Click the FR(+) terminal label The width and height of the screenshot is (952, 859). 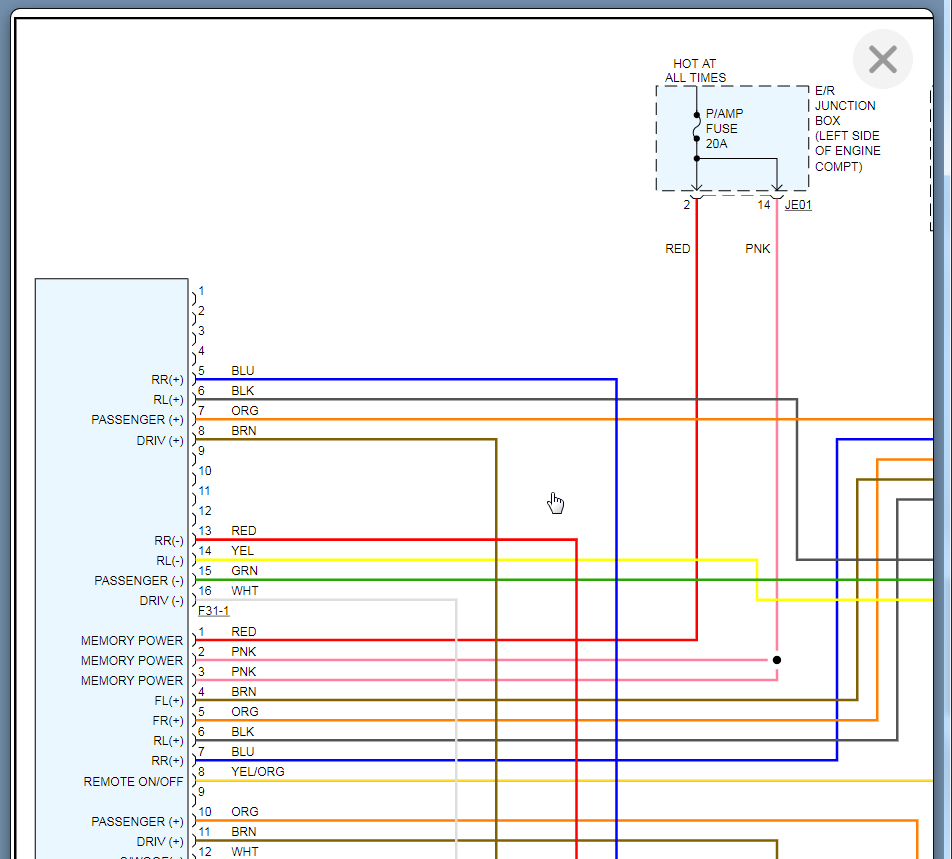point(167,721)
